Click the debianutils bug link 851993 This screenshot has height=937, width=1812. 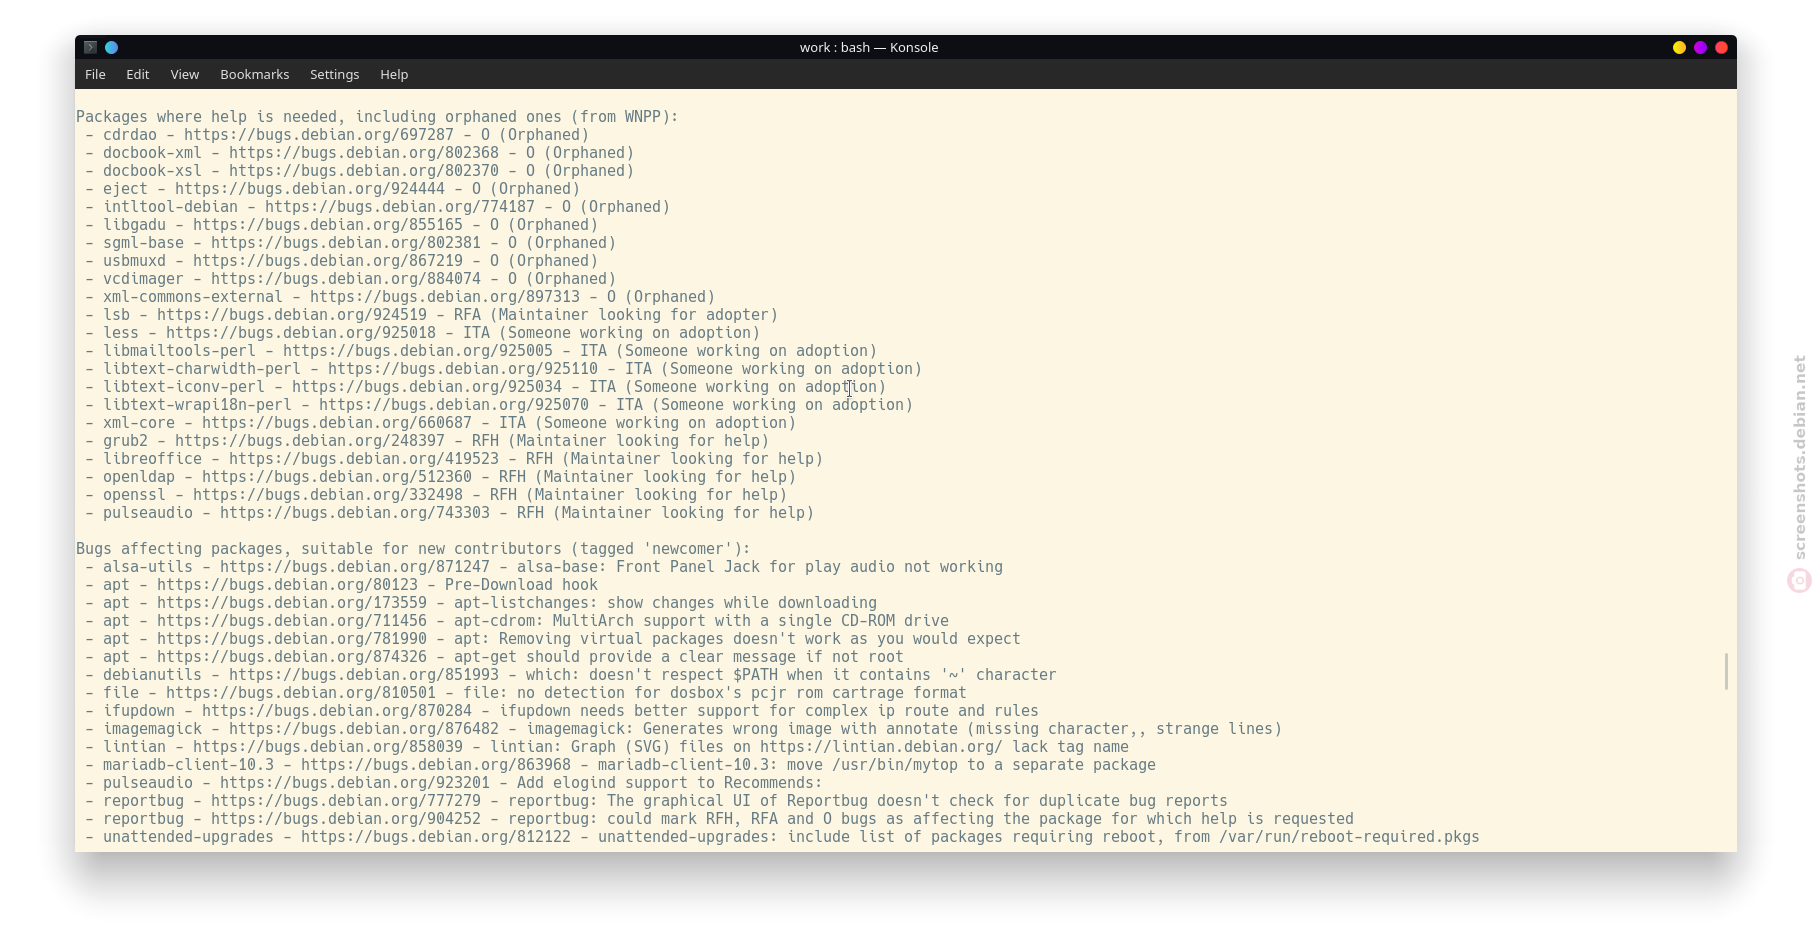(364, 675)
